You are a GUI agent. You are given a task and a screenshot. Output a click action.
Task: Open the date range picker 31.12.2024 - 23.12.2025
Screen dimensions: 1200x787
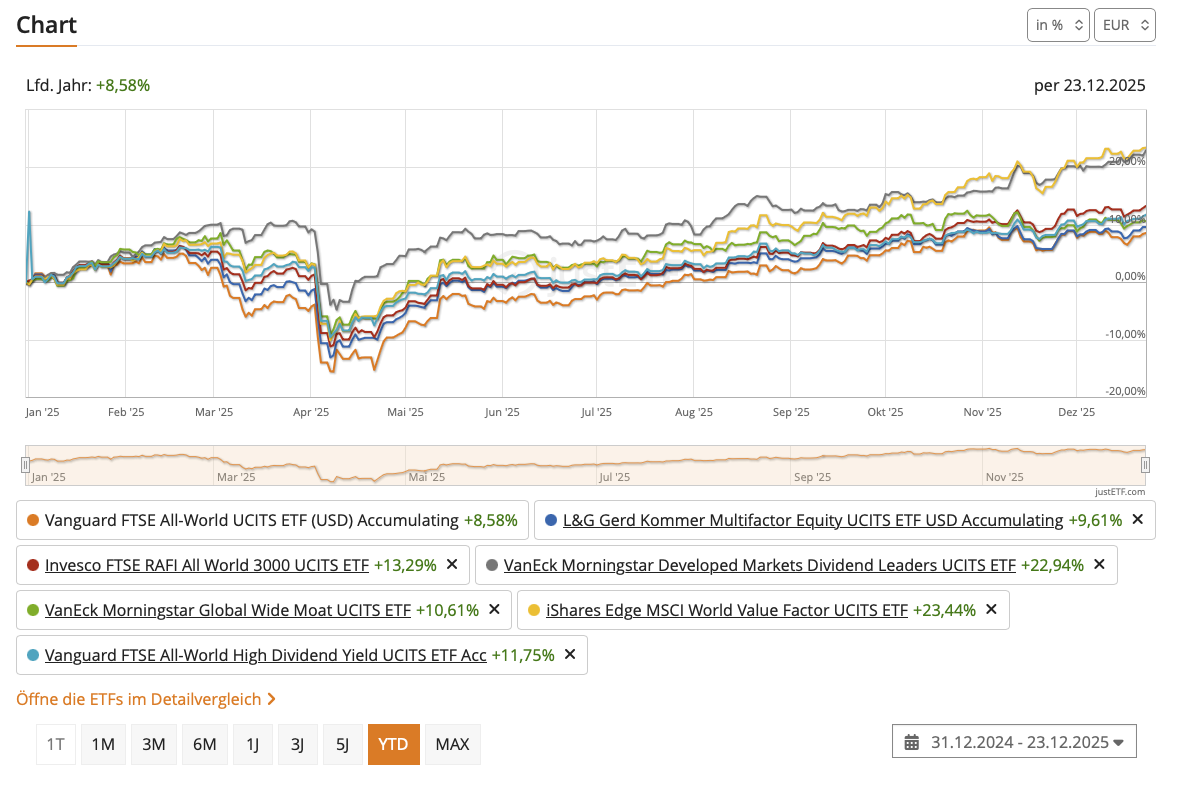1014,742
